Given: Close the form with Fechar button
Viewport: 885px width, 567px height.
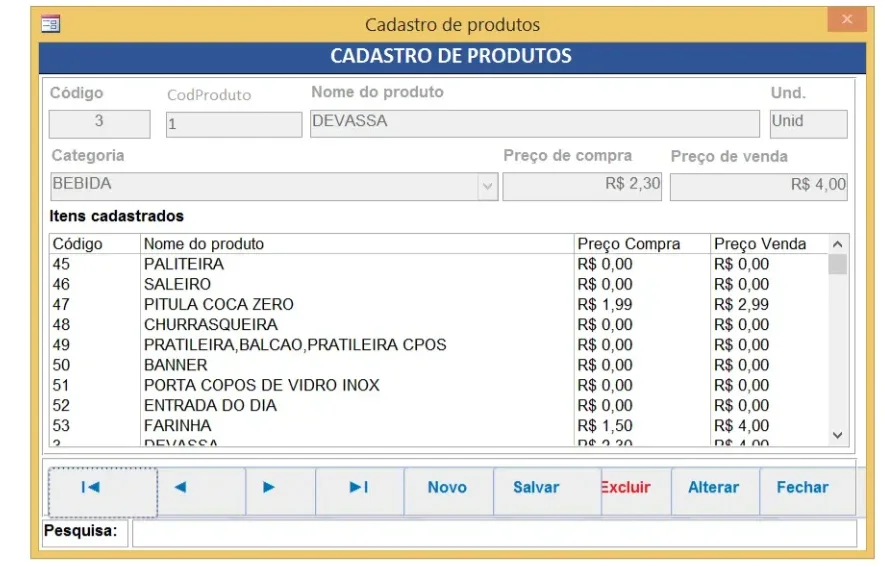Looking at the screenshot, I should pos(807,492).
